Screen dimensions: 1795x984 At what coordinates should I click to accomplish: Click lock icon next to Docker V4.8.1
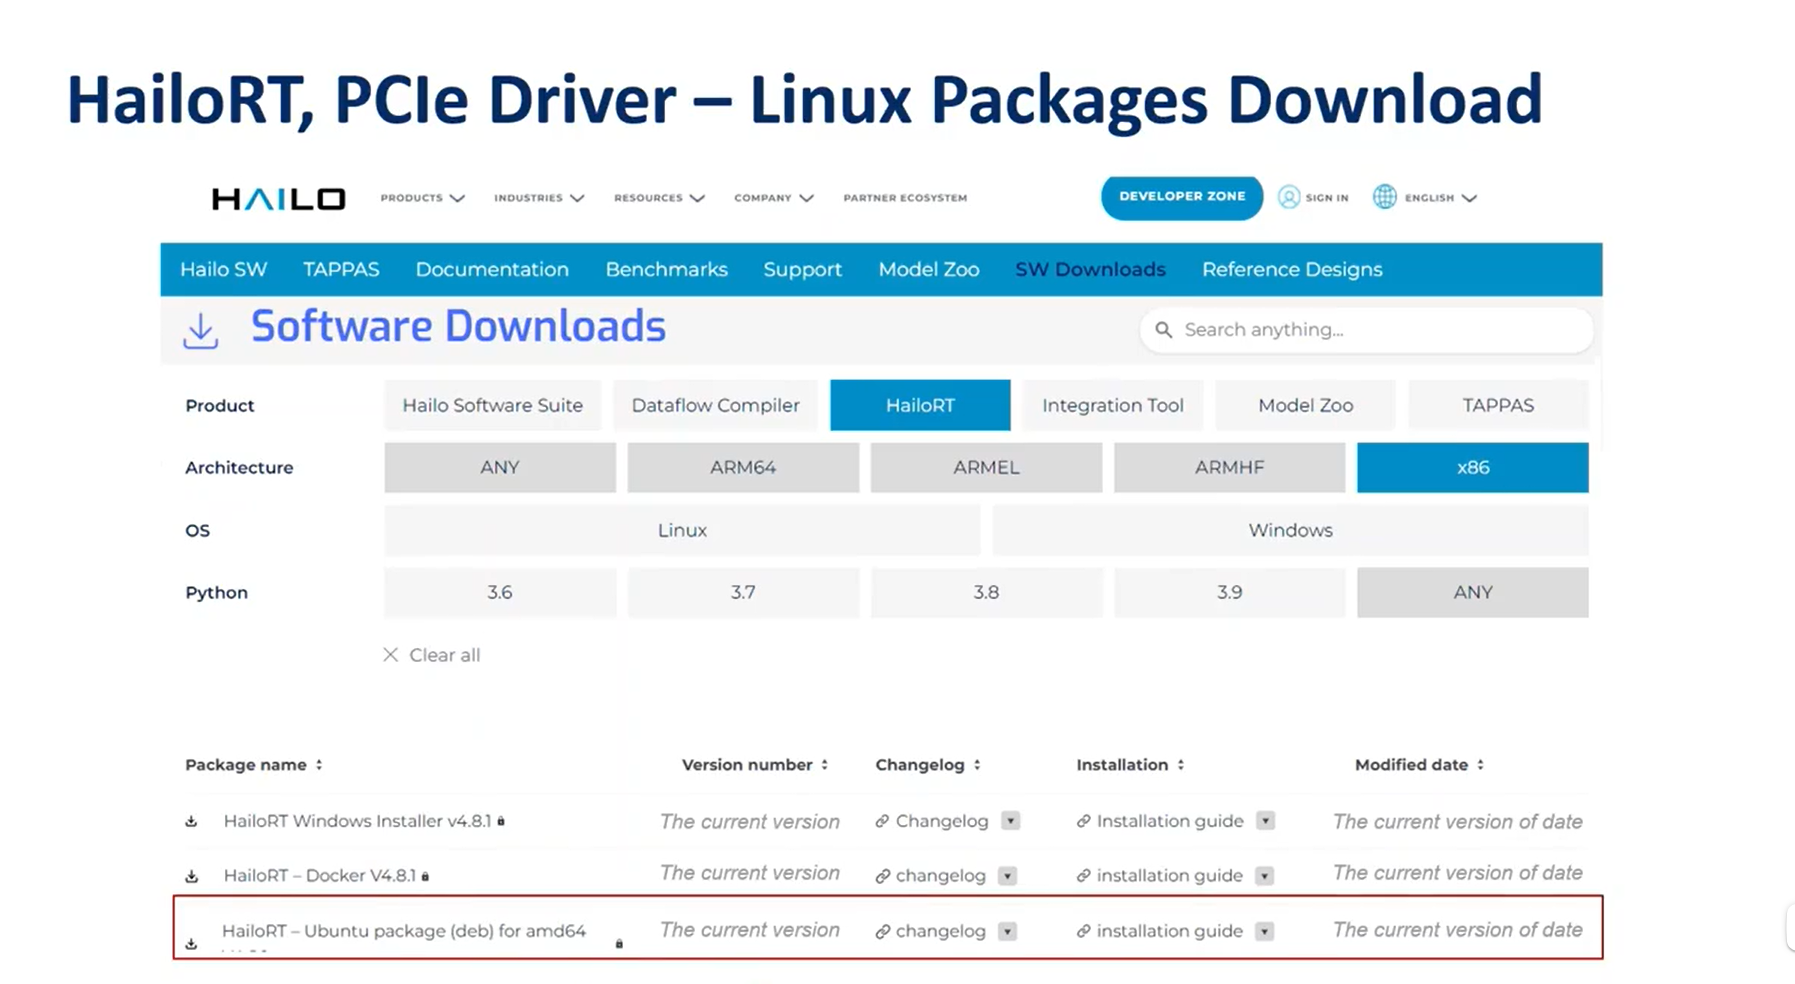[x=425, y=876]
